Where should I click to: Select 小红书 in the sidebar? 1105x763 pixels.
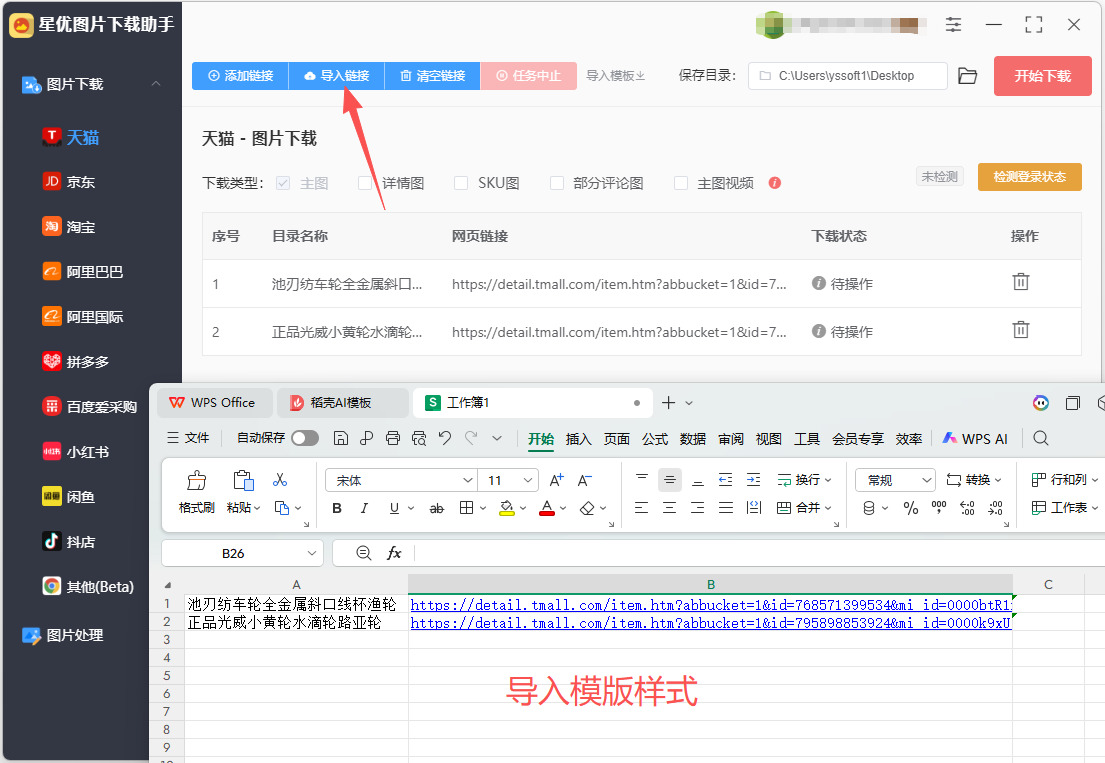[x=75, y=452]
